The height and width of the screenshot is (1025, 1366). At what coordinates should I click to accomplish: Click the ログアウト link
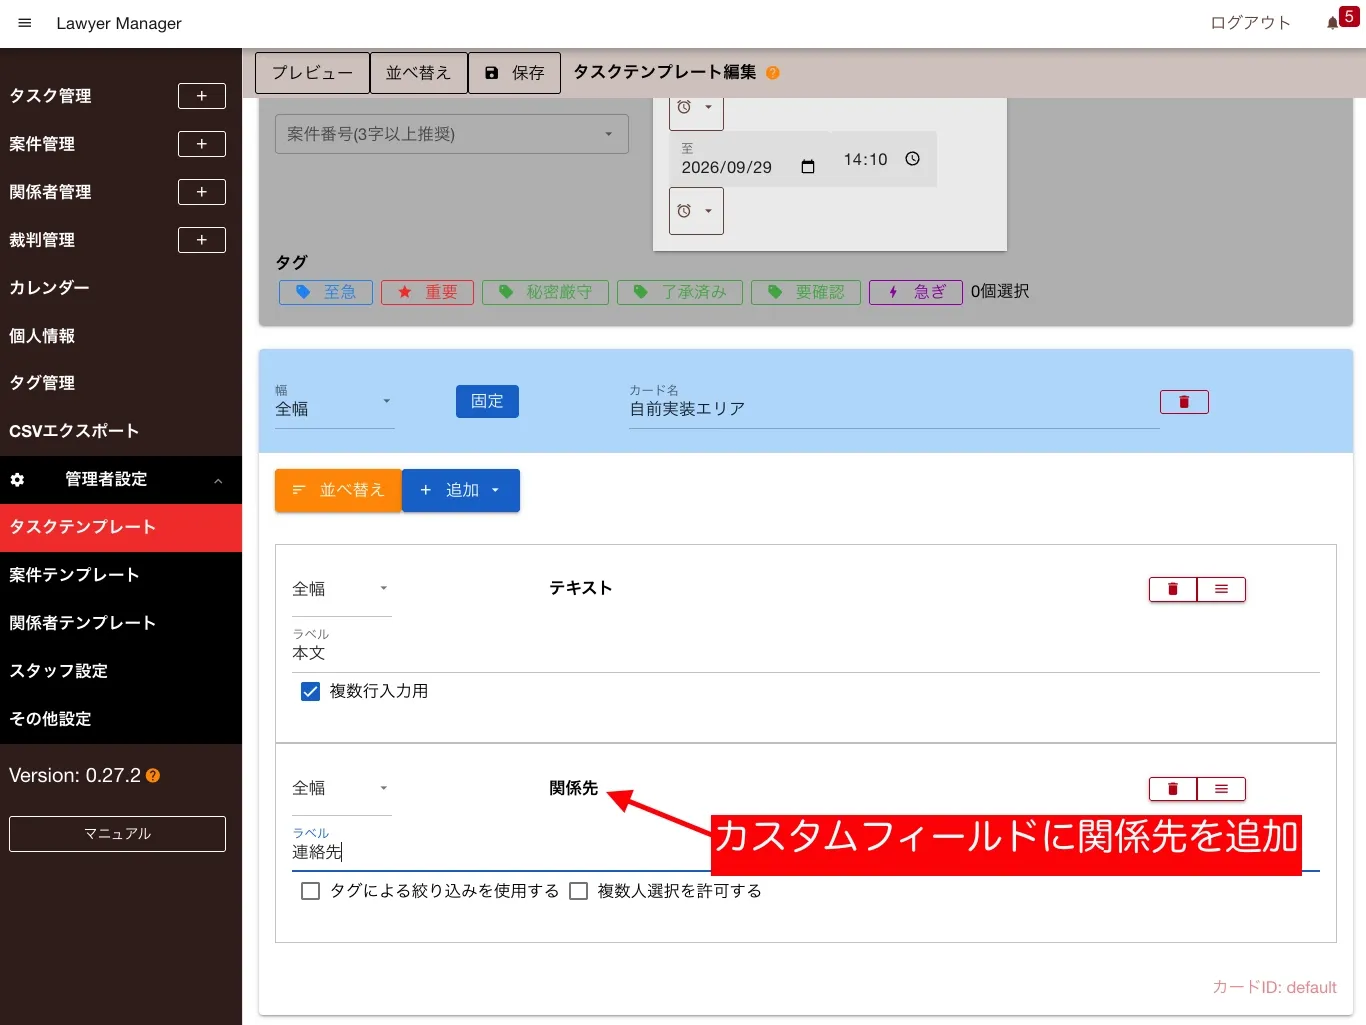tap(1250, 23)
